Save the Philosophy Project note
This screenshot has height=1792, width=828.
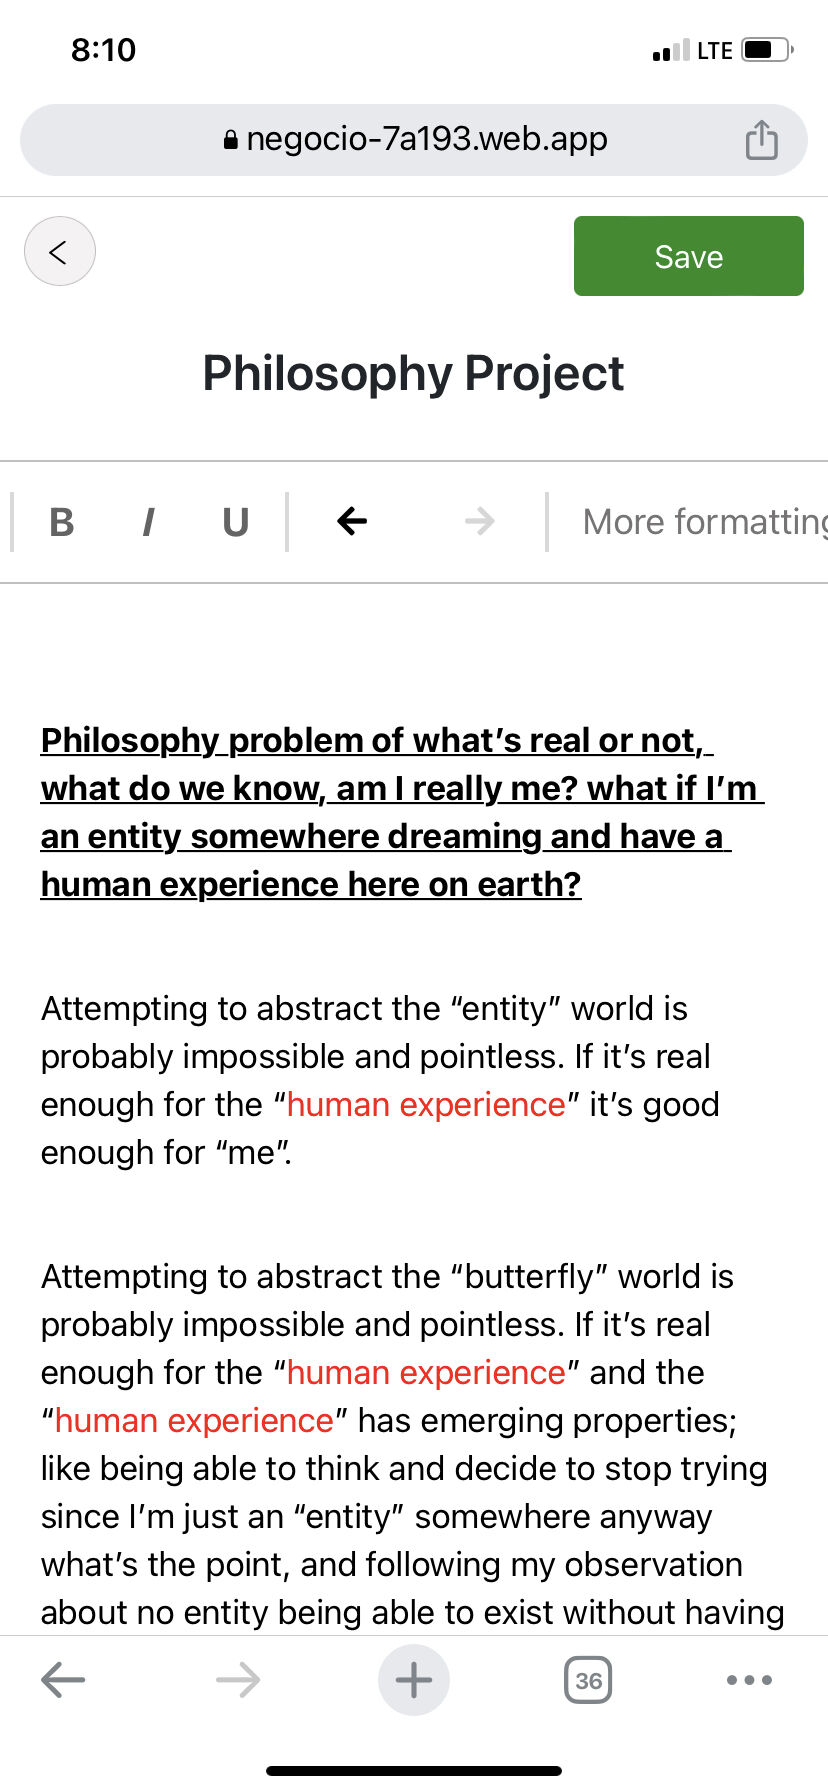[689, 256]
